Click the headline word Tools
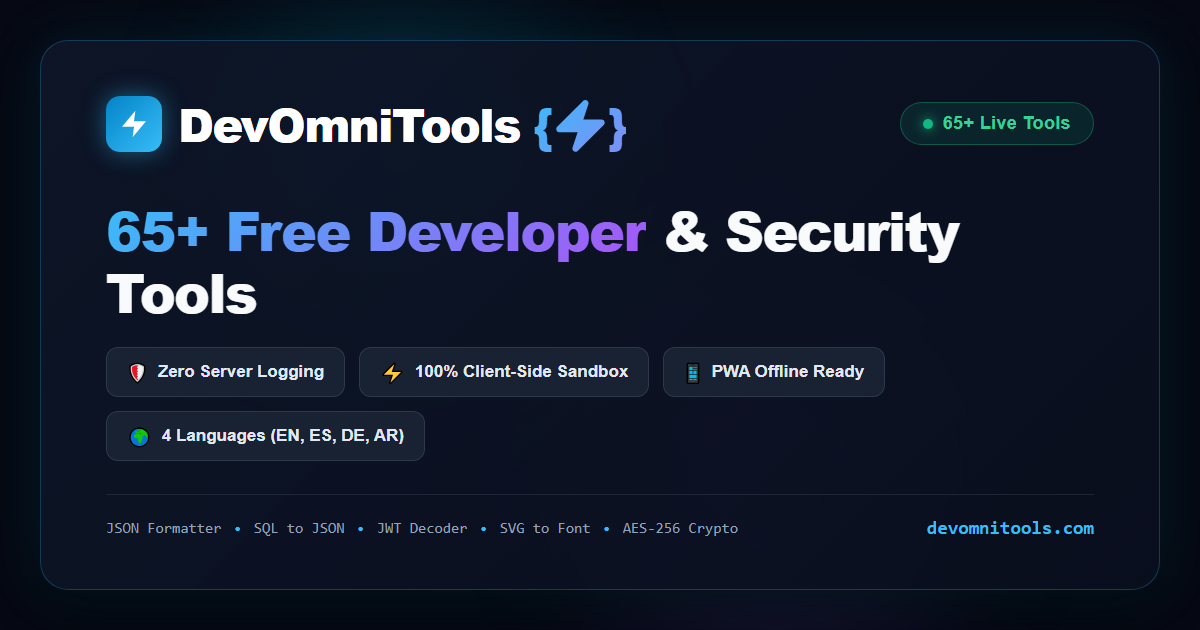 point(181,294)
